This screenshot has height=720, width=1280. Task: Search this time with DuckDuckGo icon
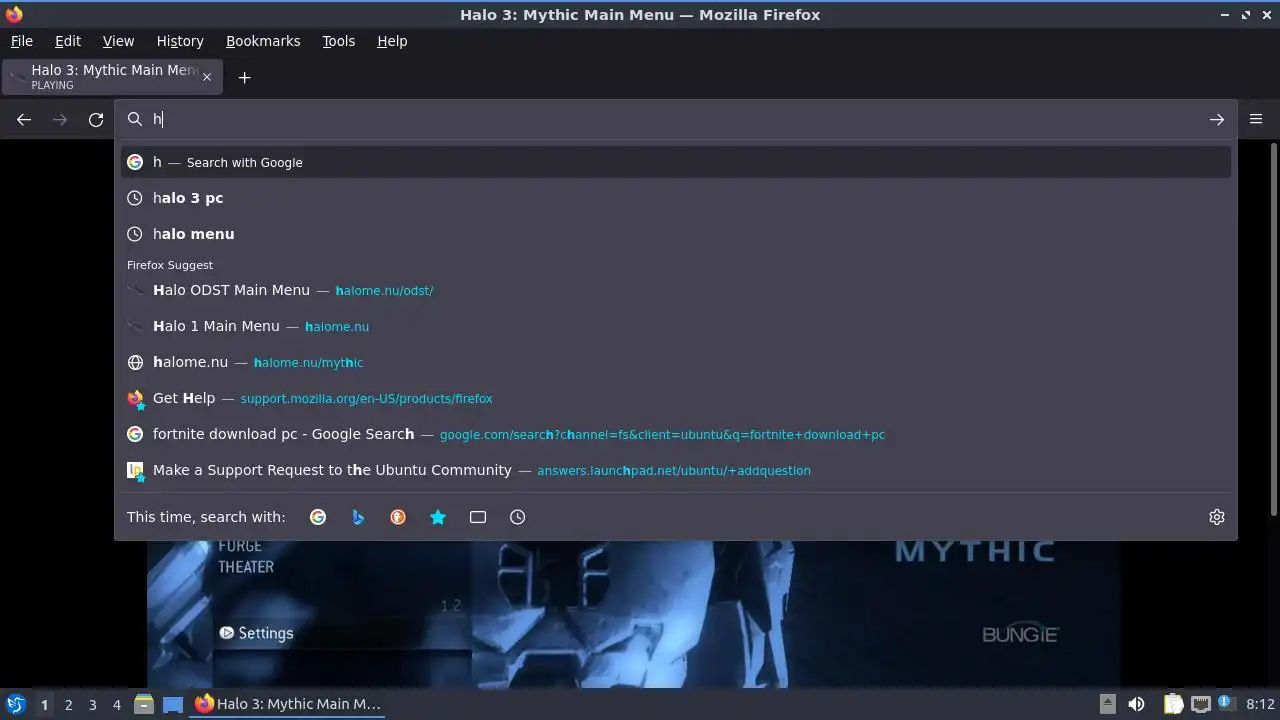click(398, 517)
